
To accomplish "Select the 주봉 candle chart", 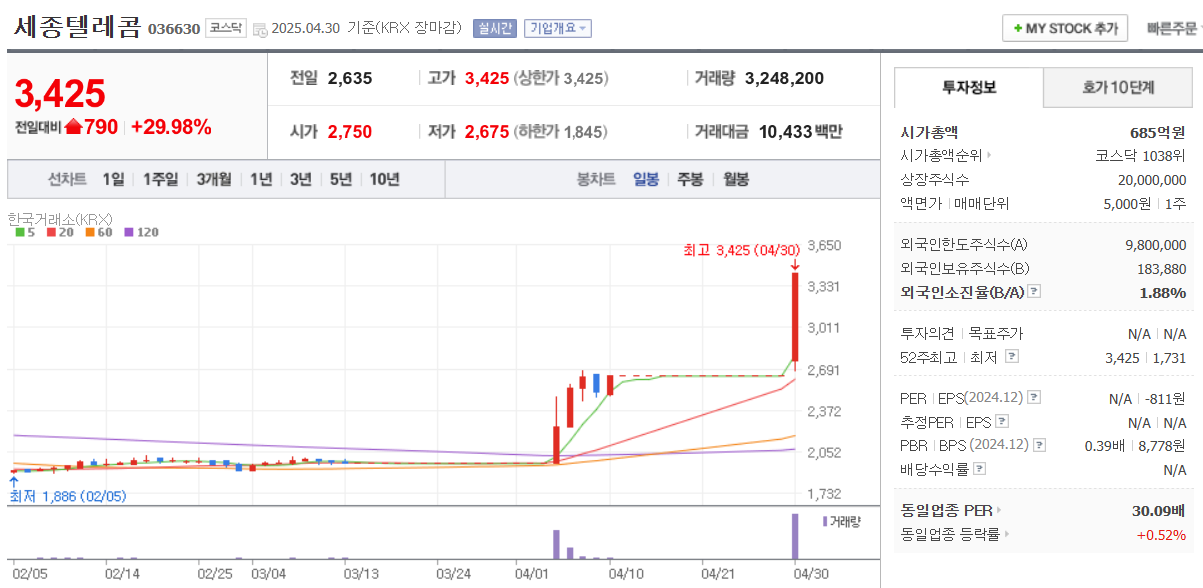I will tap(690, 180).
